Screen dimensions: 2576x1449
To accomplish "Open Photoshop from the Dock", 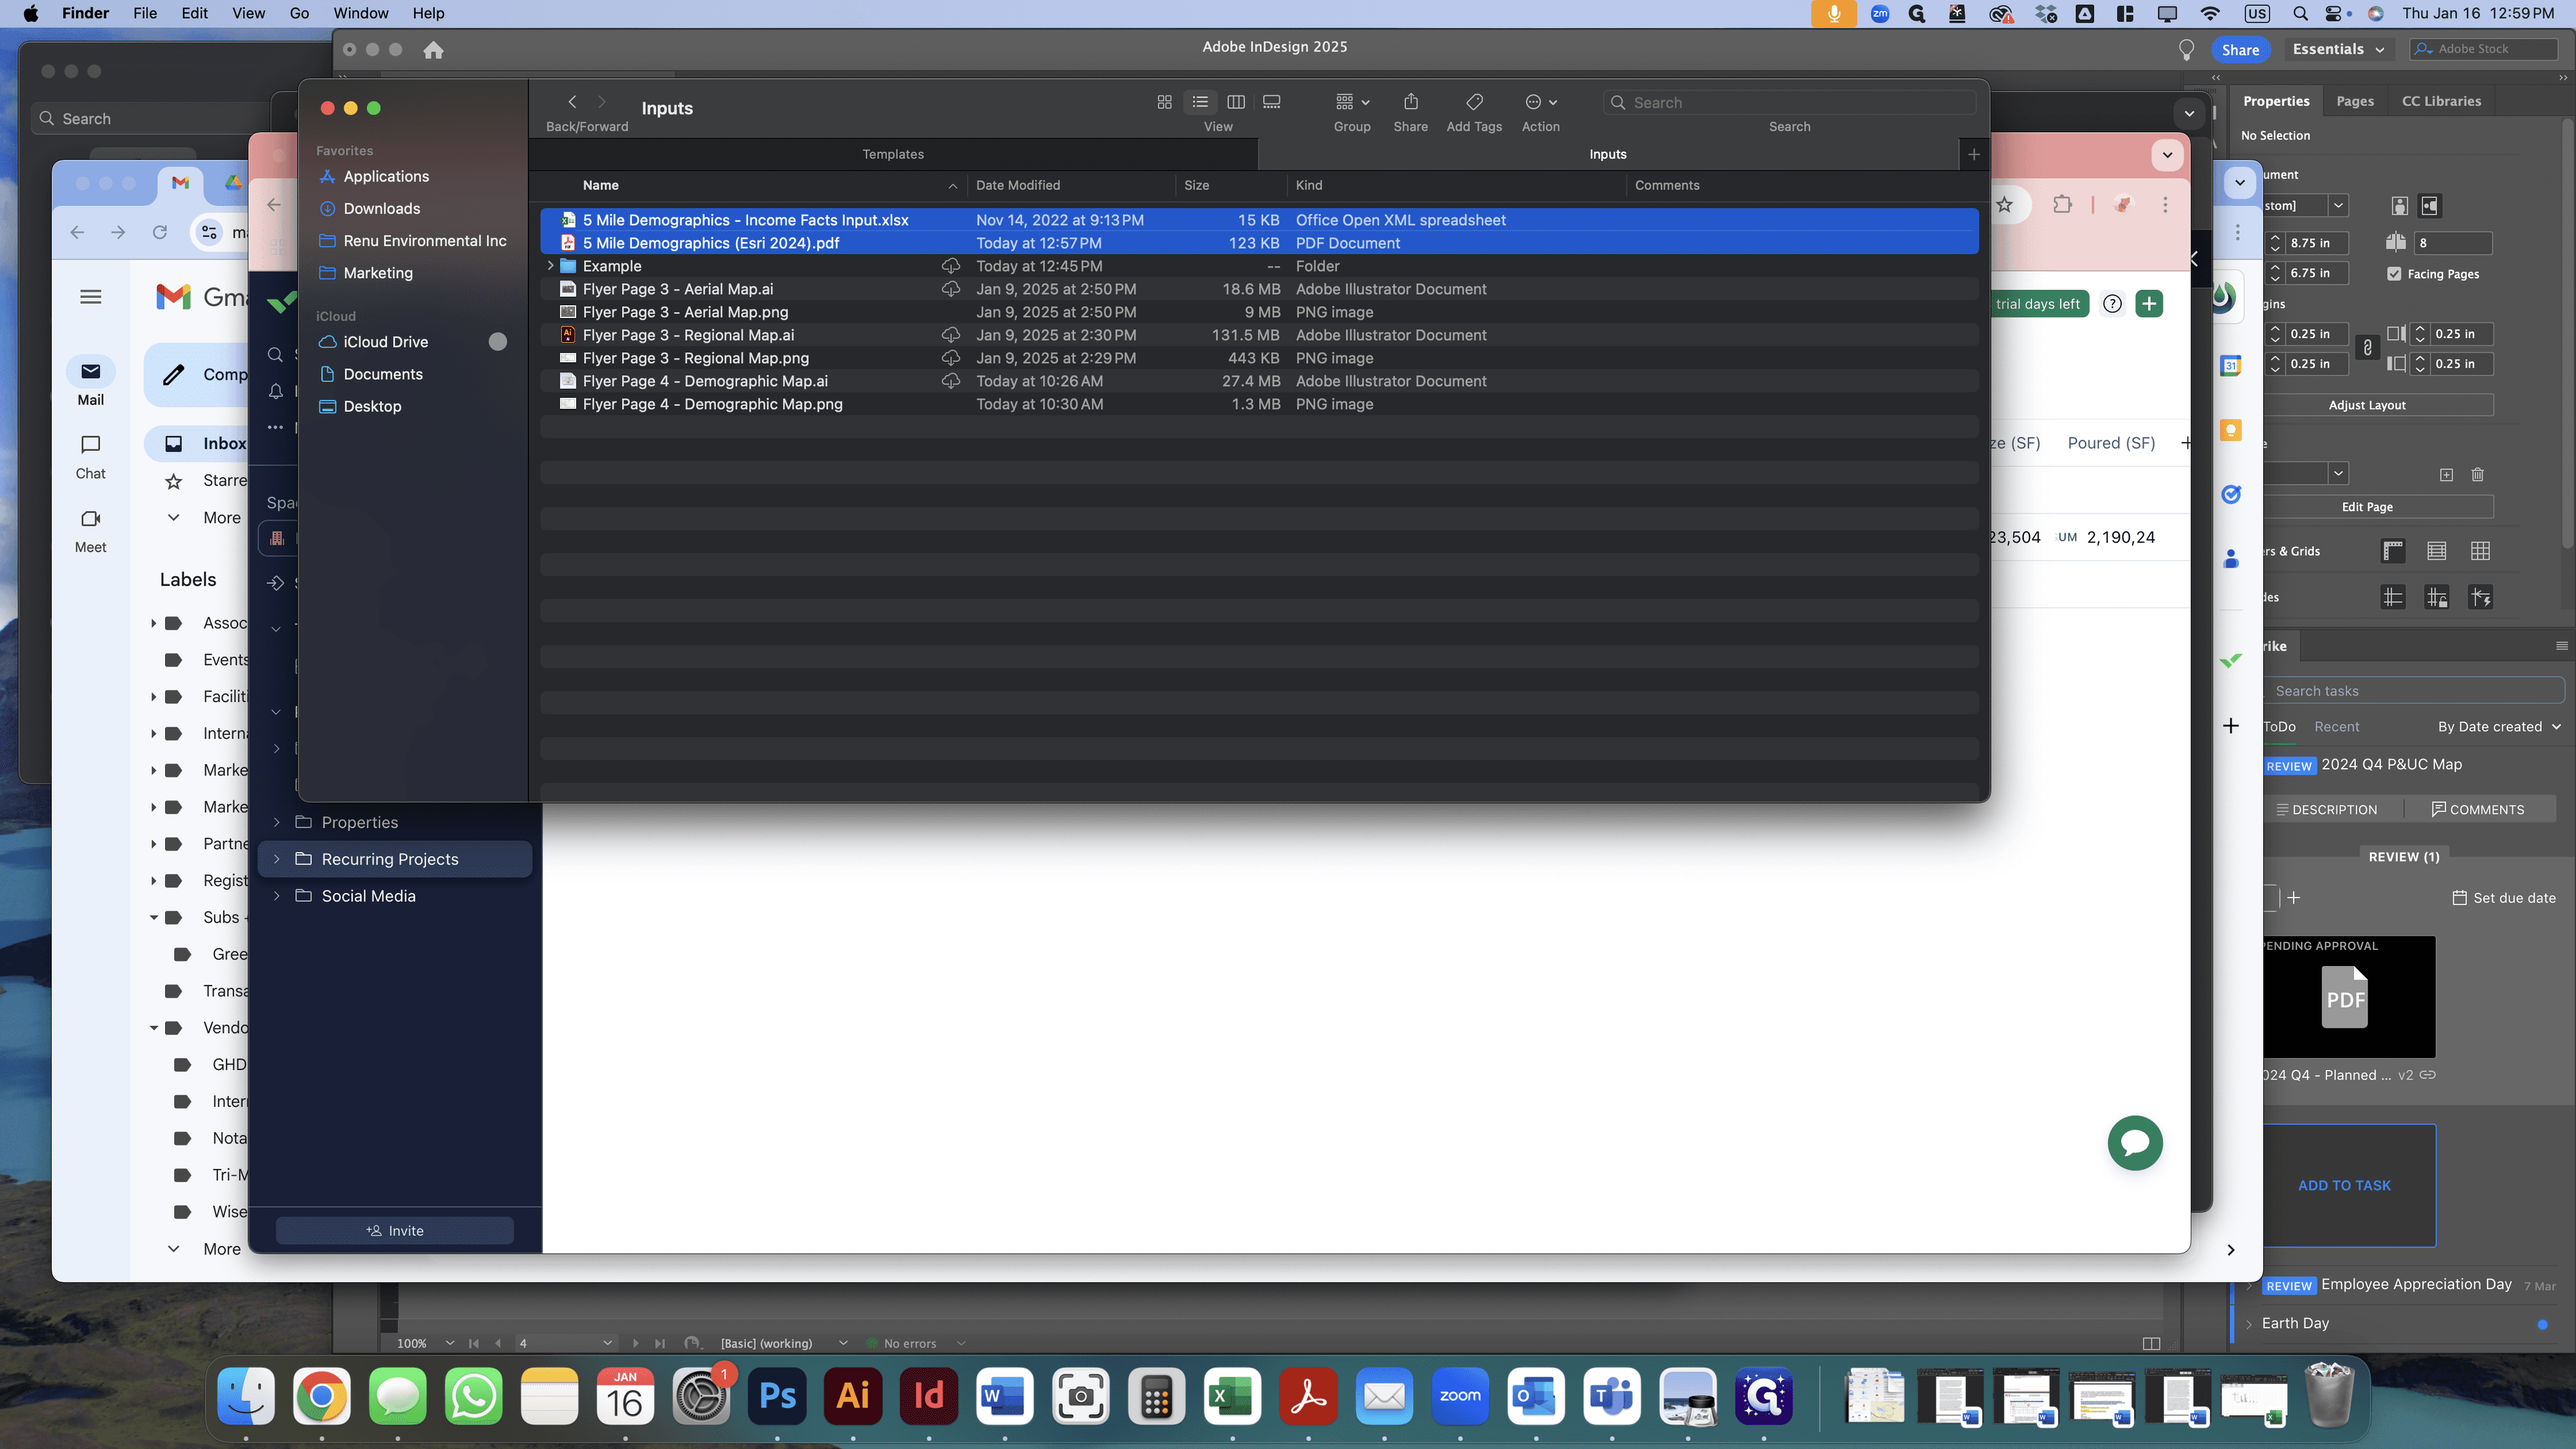I will [x=777, y=1395].
